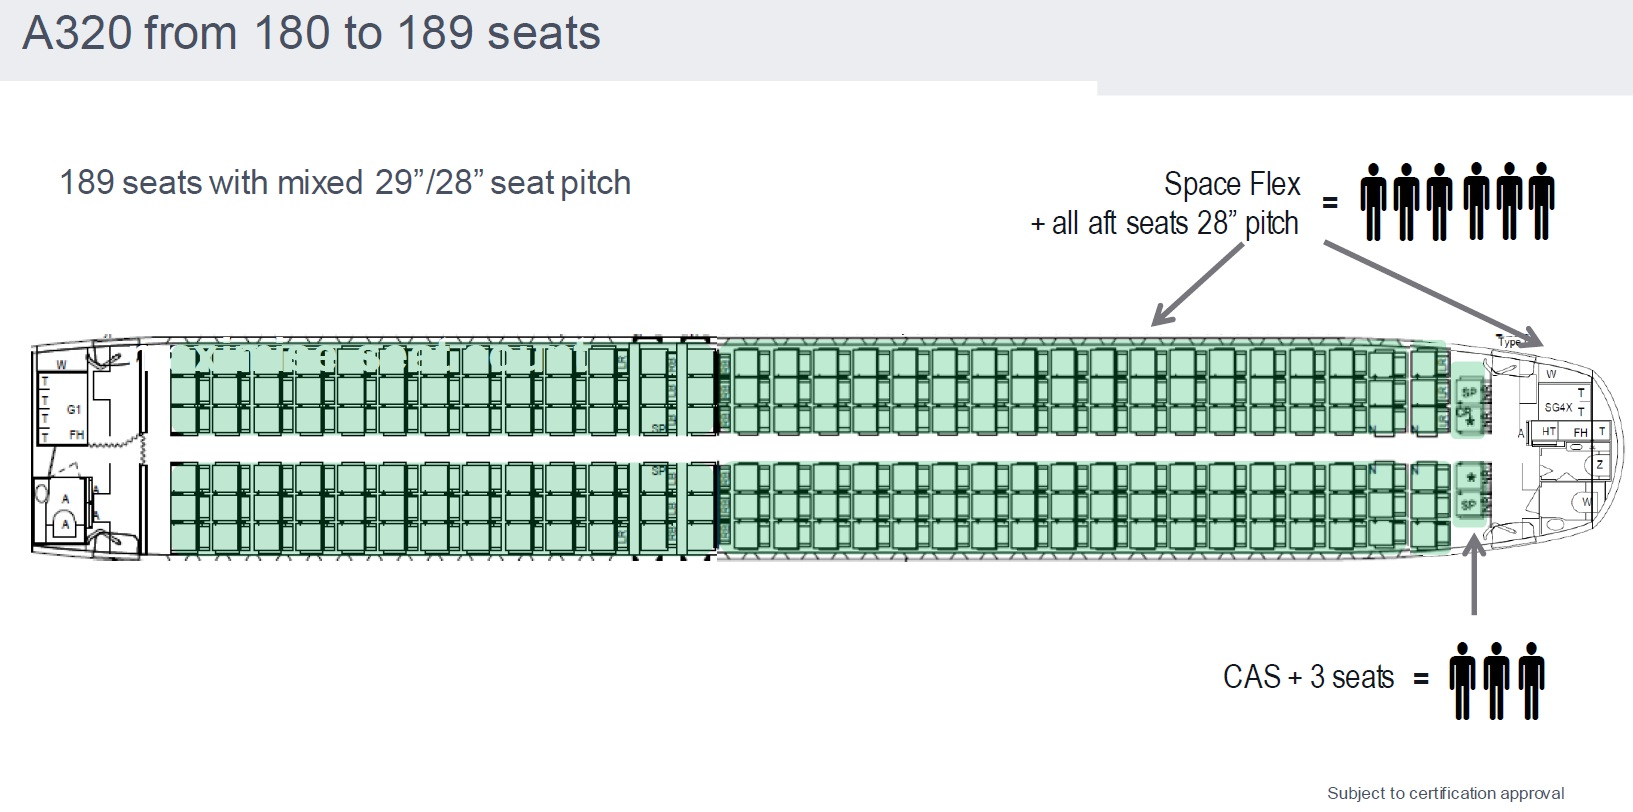Click the six-passenger icon group beside Space Flex
1633x812 pixels.
pyautogui.click(x=1458, y=202)
